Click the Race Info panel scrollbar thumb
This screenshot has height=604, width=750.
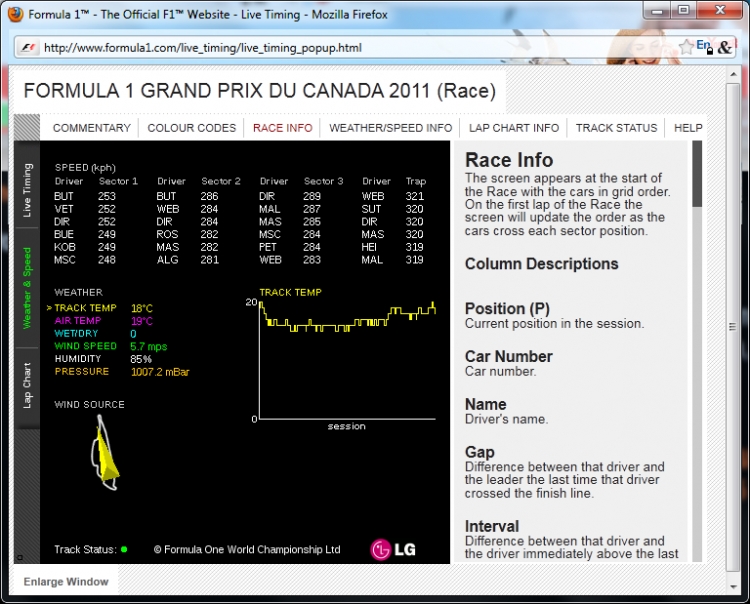pyautogui.click(x=697, y=174)
